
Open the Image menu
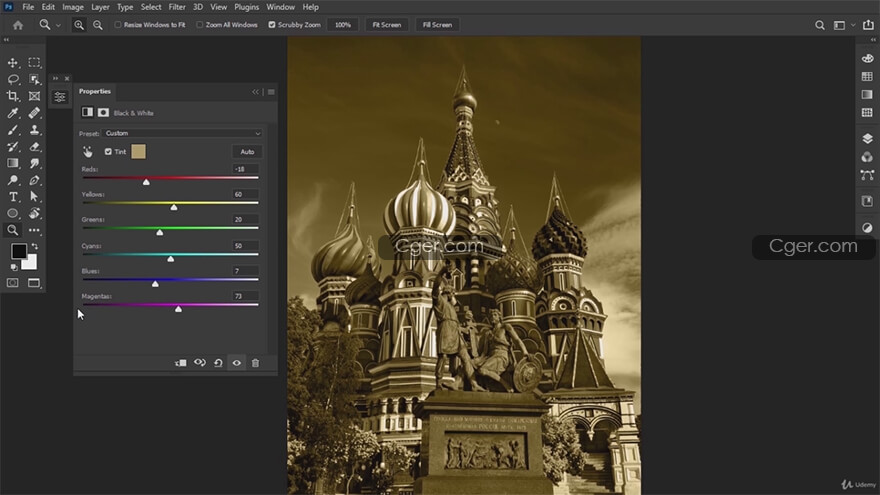coord(72,7)
